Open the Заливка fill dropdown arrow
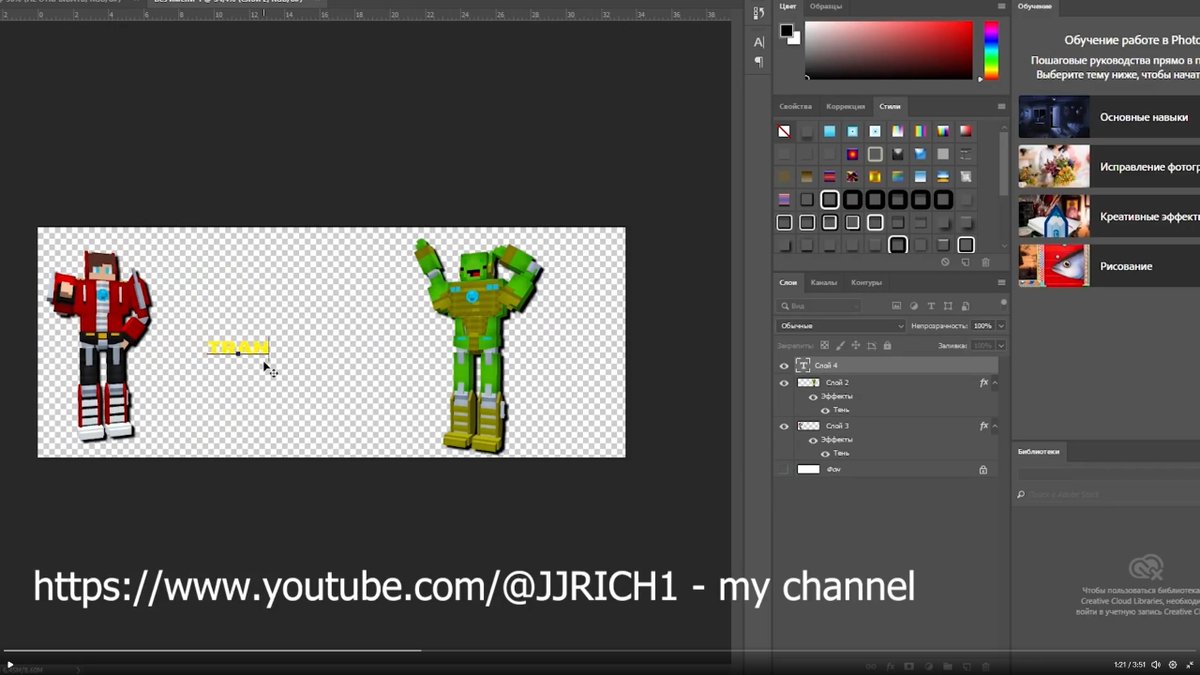 point(1001,346)
